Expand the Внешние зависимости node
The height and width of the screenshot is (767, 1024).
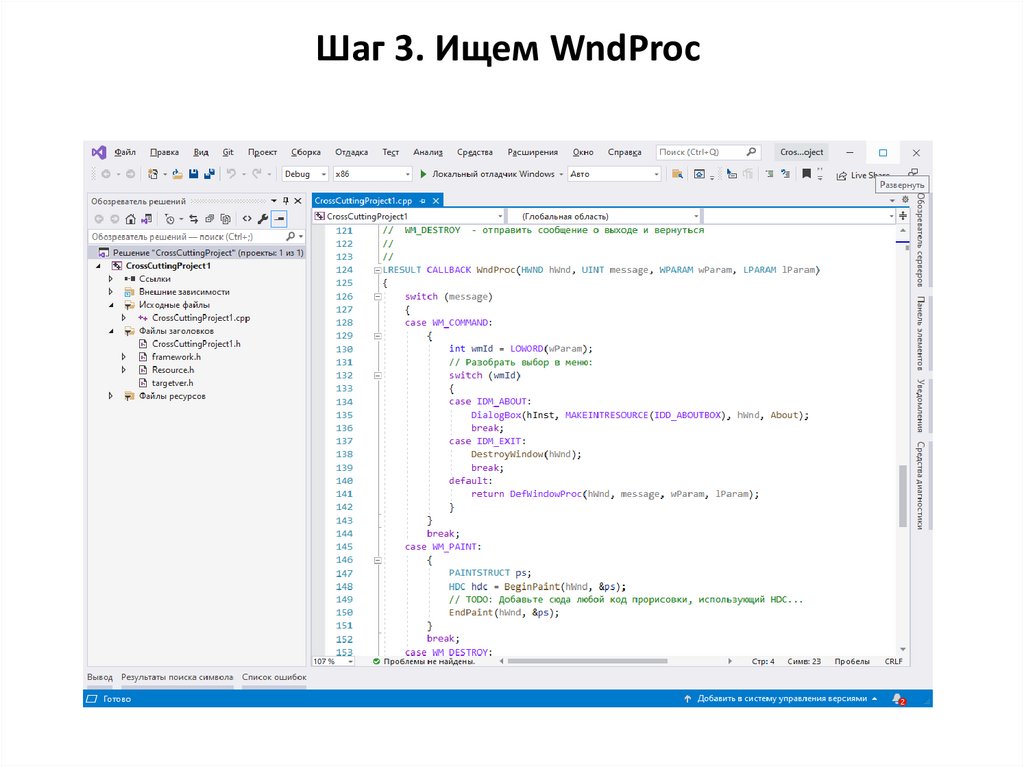coord(110,292)
